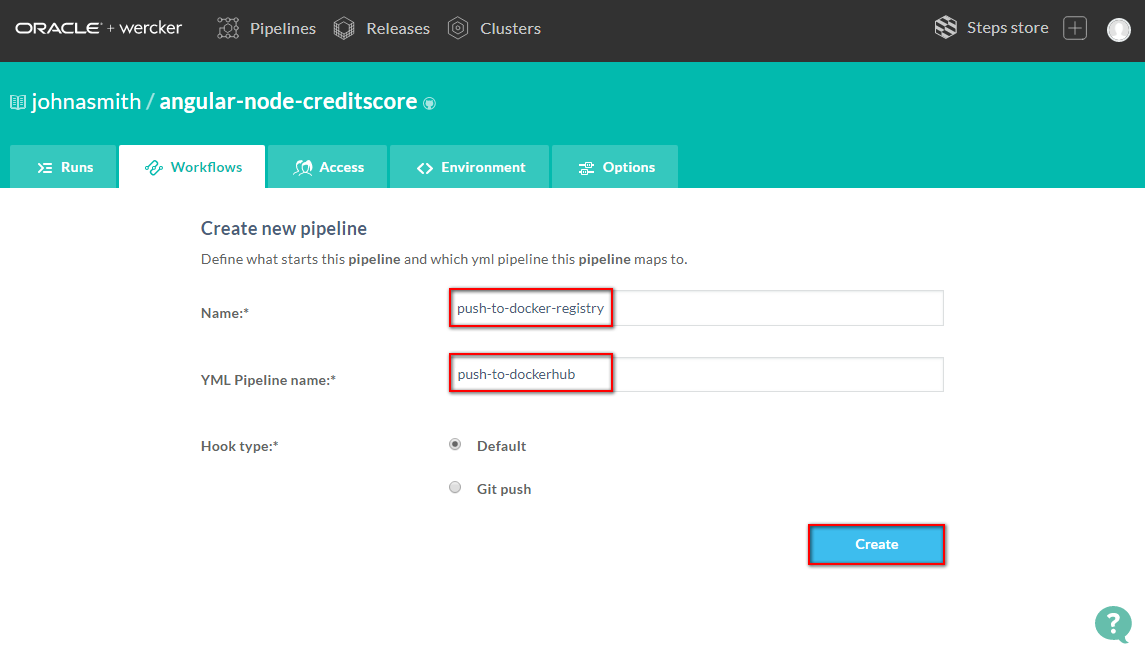This screenshot has height=654, width=1145.
Task: Switch to the Workflows tab
Action: pos(193,167)
